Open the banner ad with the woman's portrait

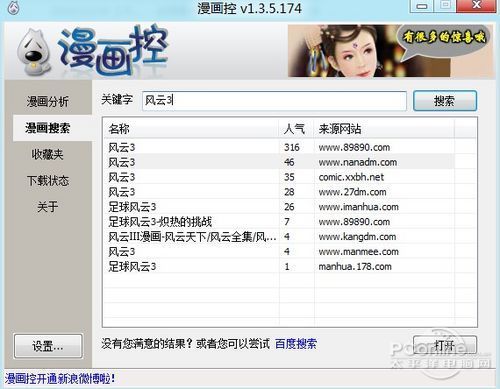coord(390,51)
